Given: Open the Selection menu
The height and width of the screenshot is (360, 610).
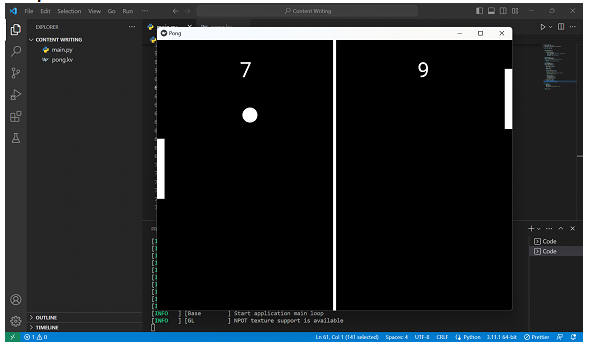Looking at the screenshot, I should [x=69, y=11].
